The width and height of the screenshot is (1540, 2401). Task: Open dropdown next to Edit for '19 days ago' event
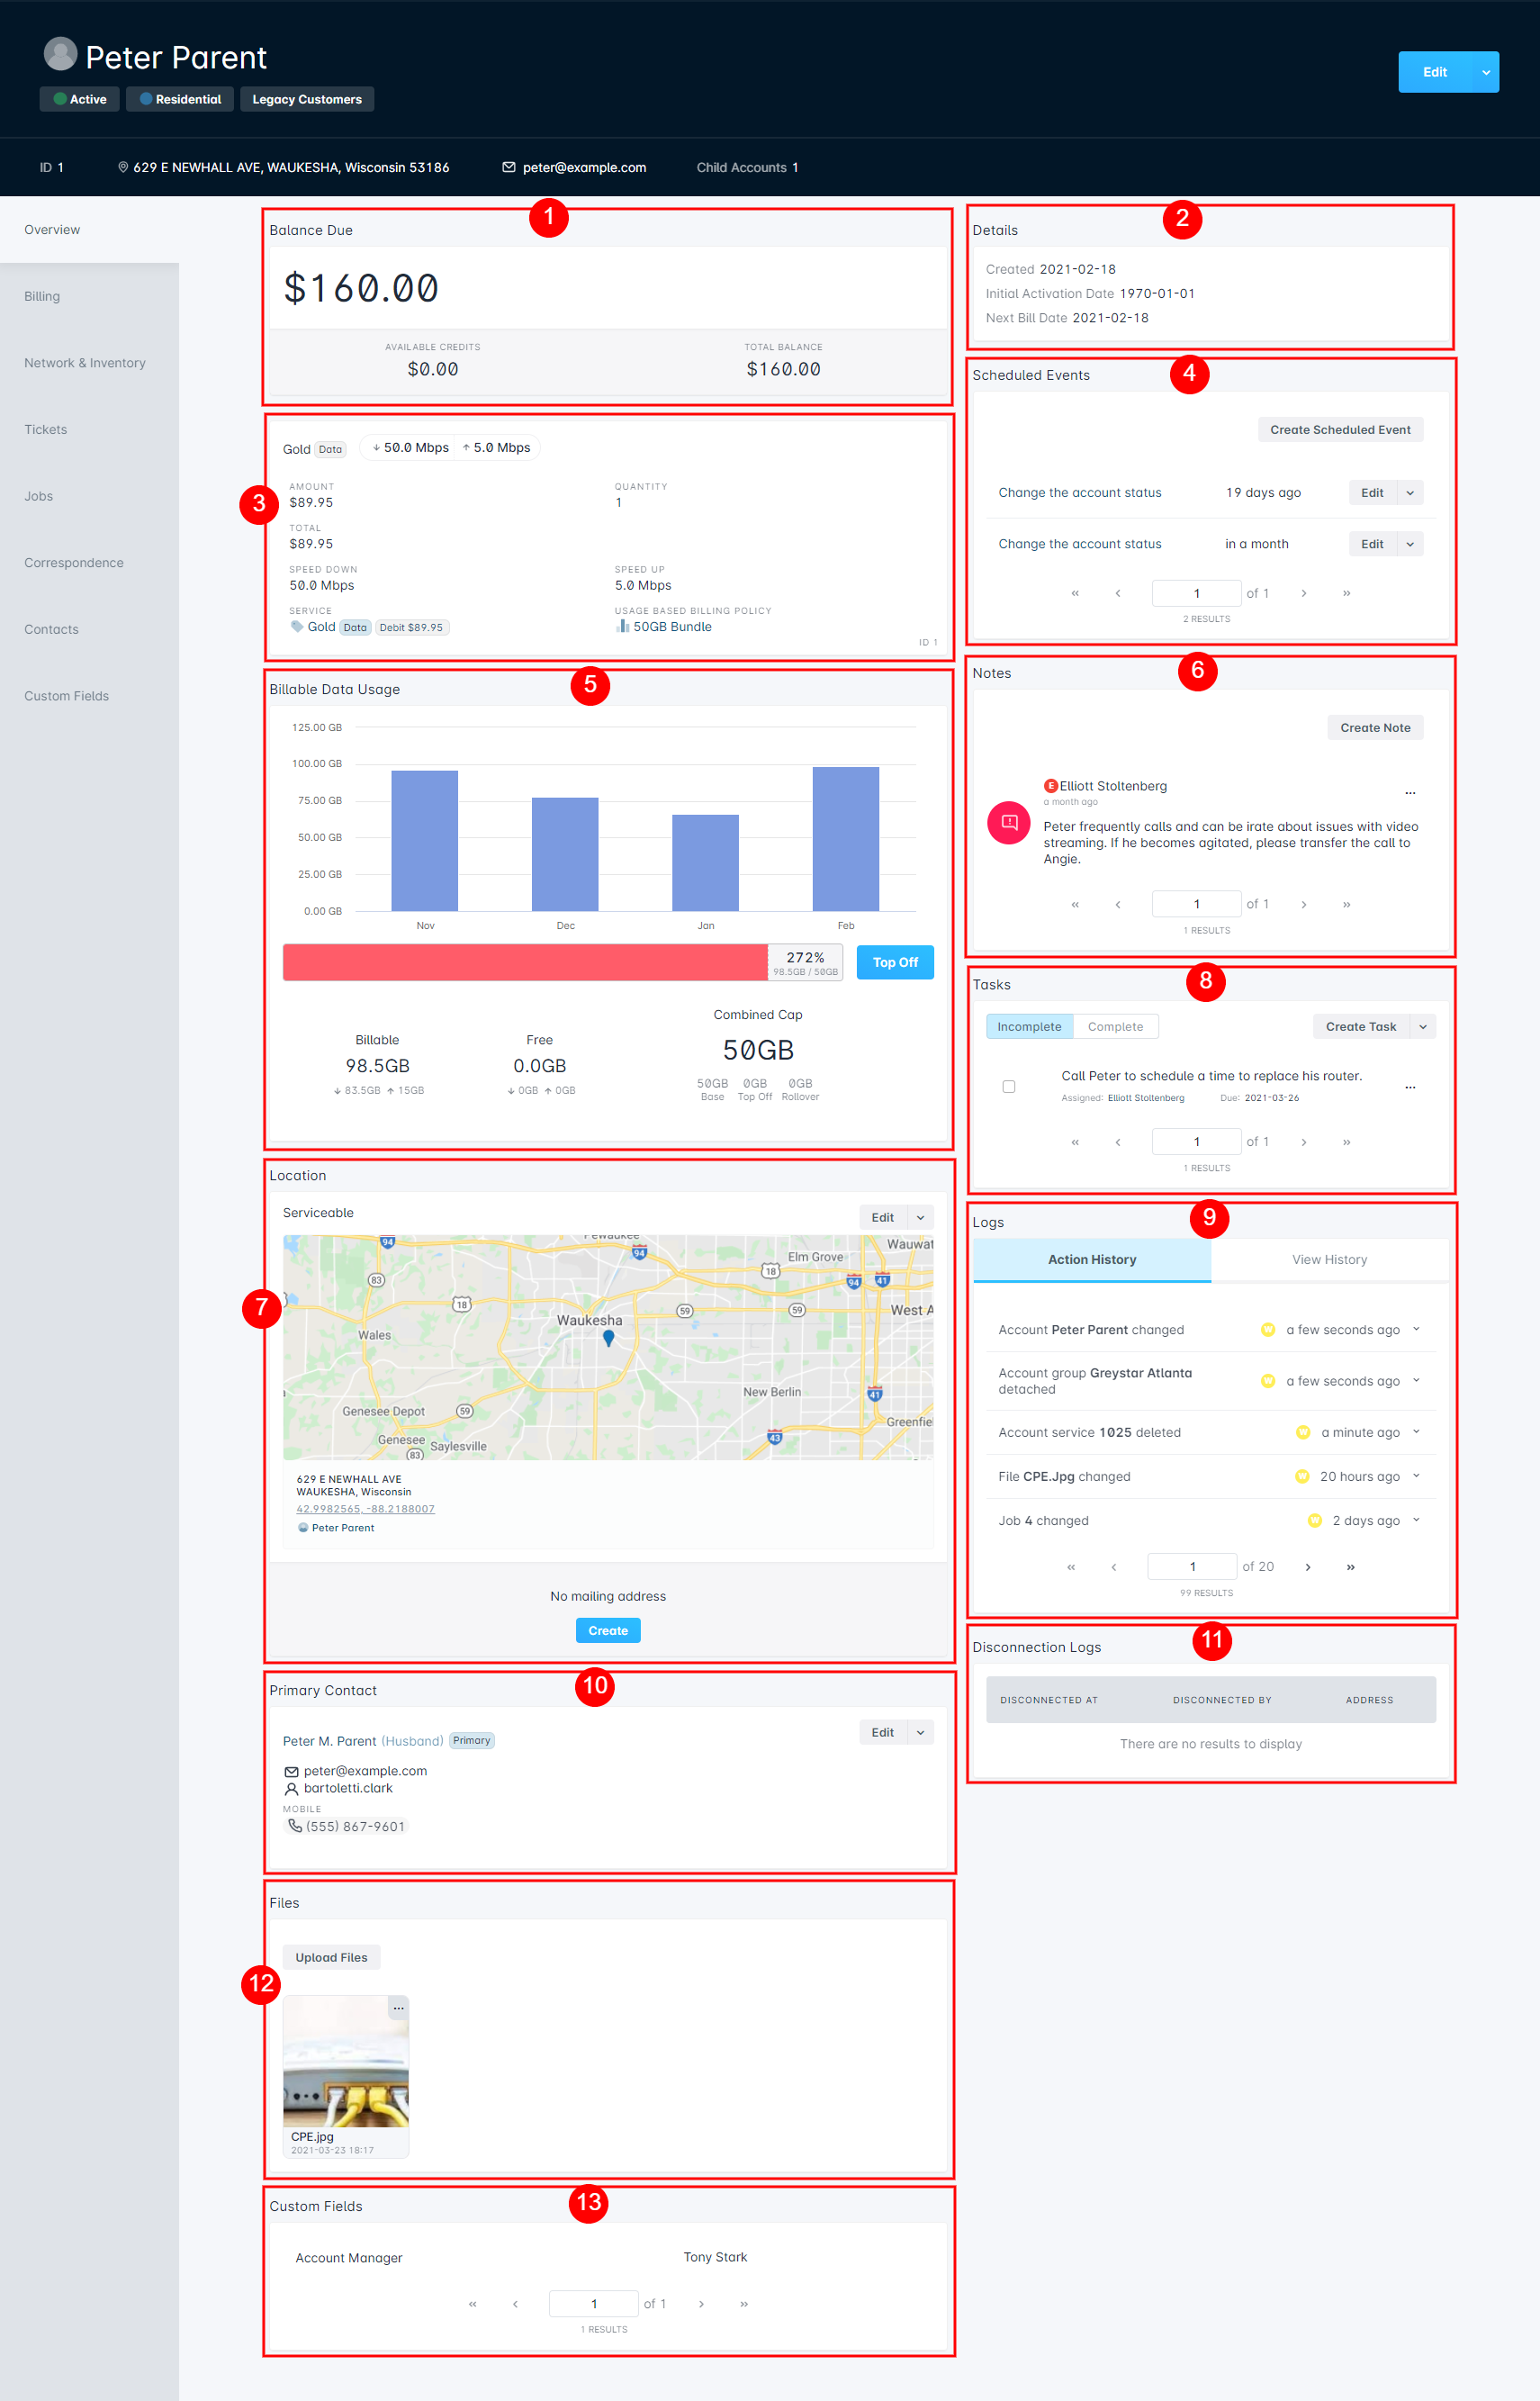pos(1410,492)
